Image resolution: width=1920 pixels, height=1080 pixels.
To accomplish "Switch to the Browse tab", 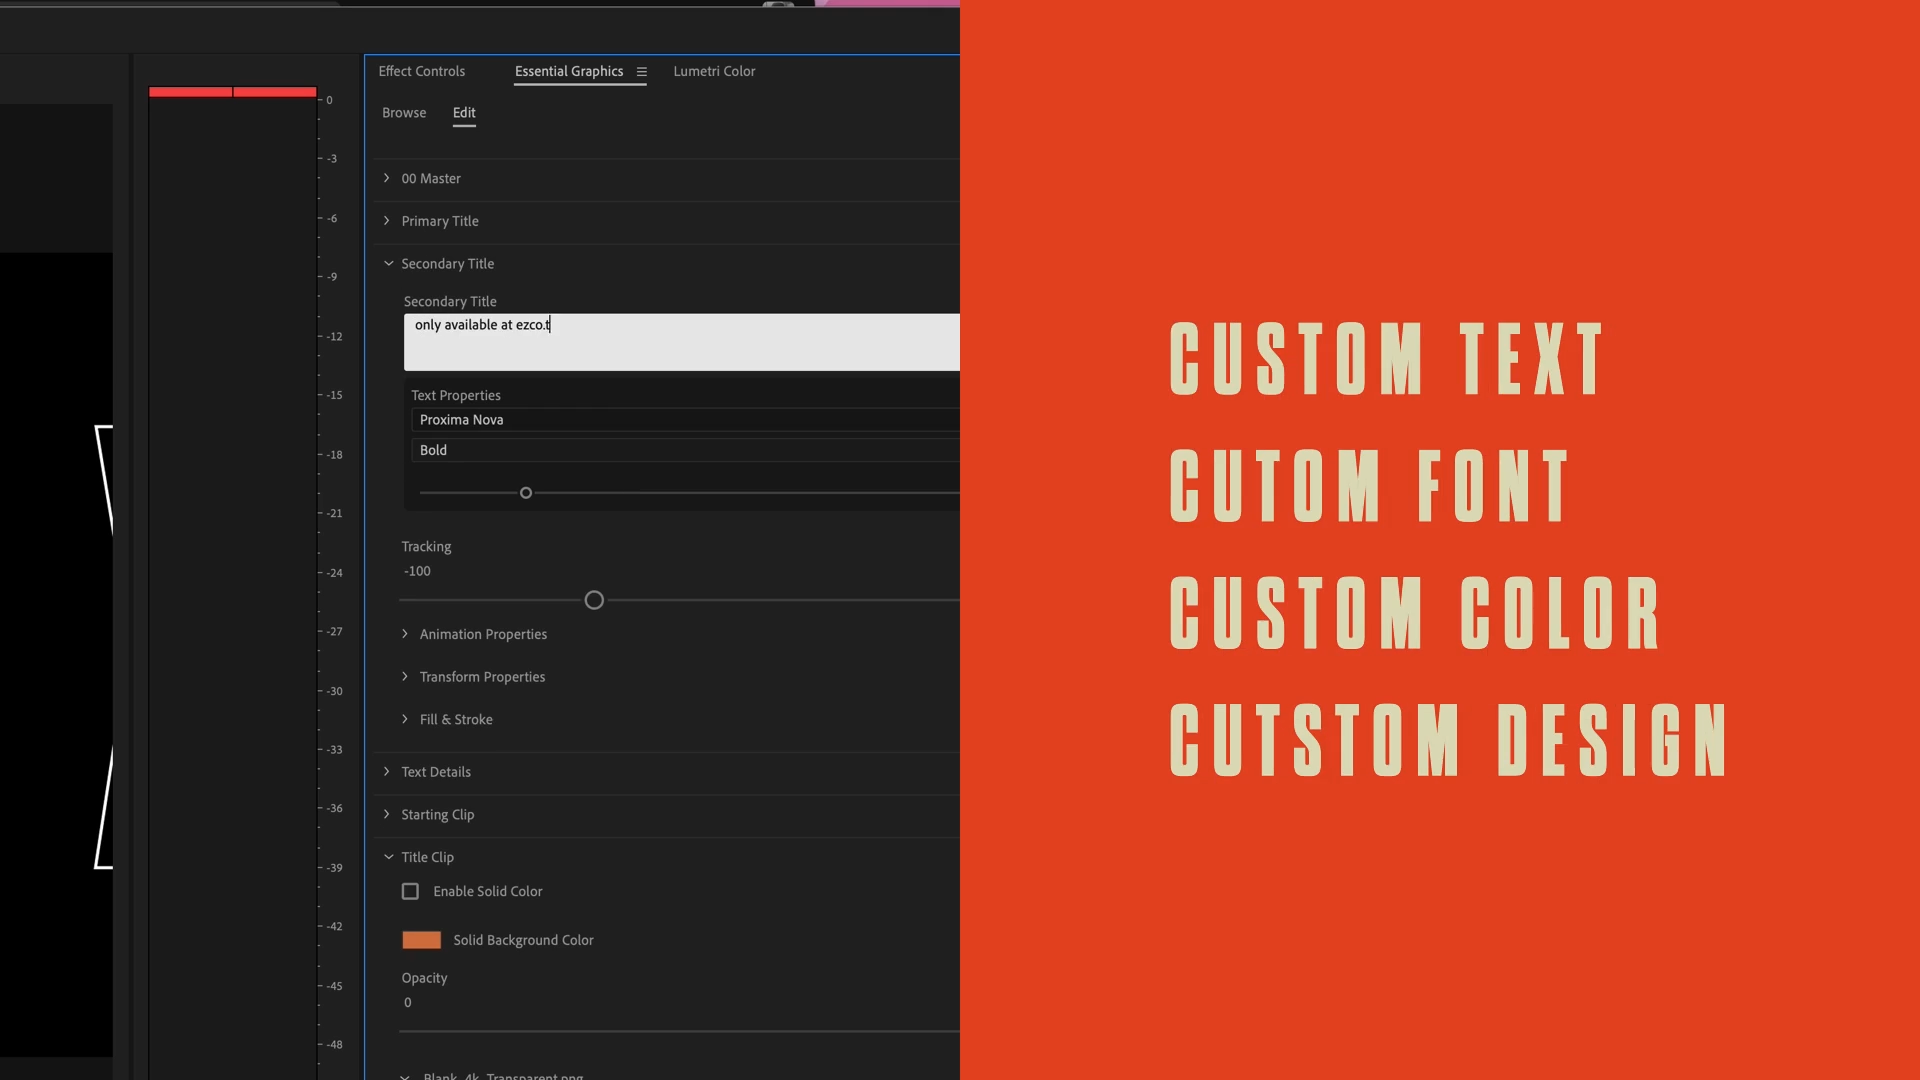I will (x=404, y=113).
